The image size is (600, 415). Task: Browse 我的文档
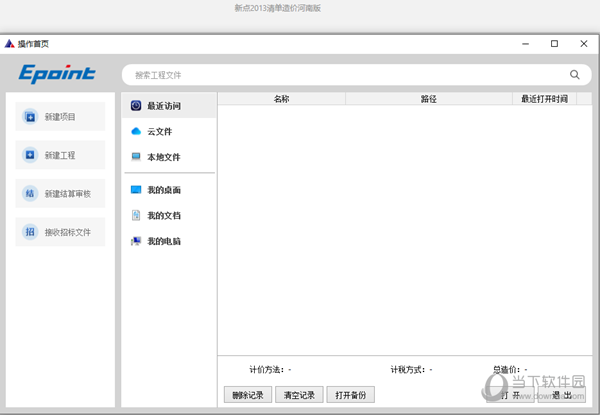click(169, 215)
